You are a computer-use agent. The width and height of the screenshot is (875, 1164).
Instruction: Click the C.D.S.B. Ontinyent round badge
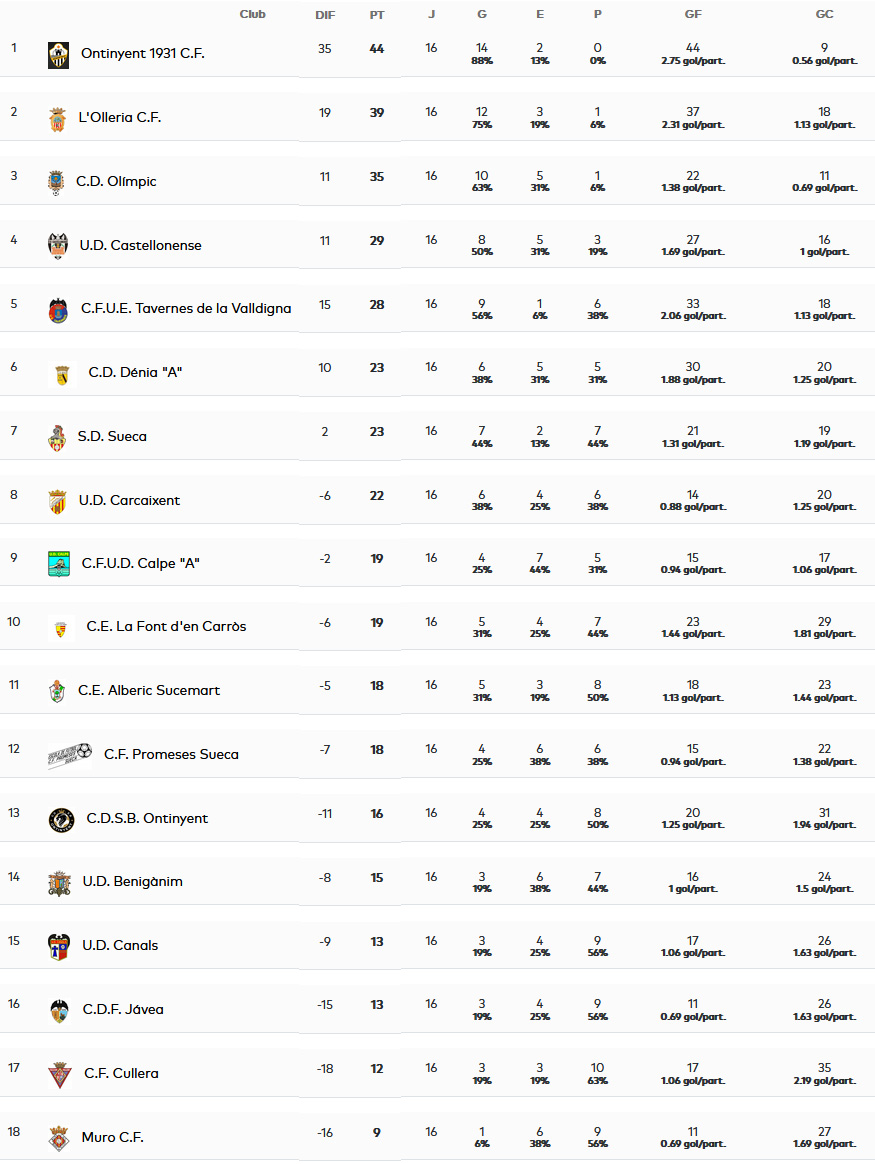click(61, 819)
